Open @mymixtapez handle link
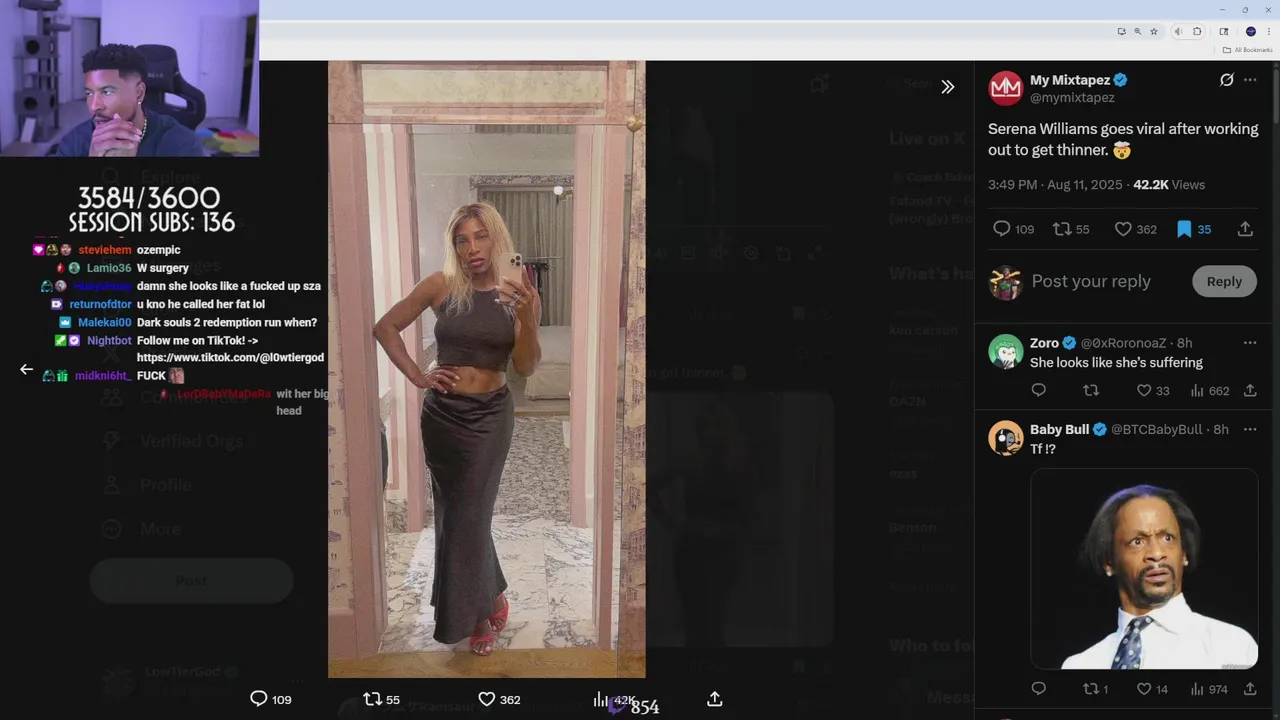 [x=1072, y=98]
